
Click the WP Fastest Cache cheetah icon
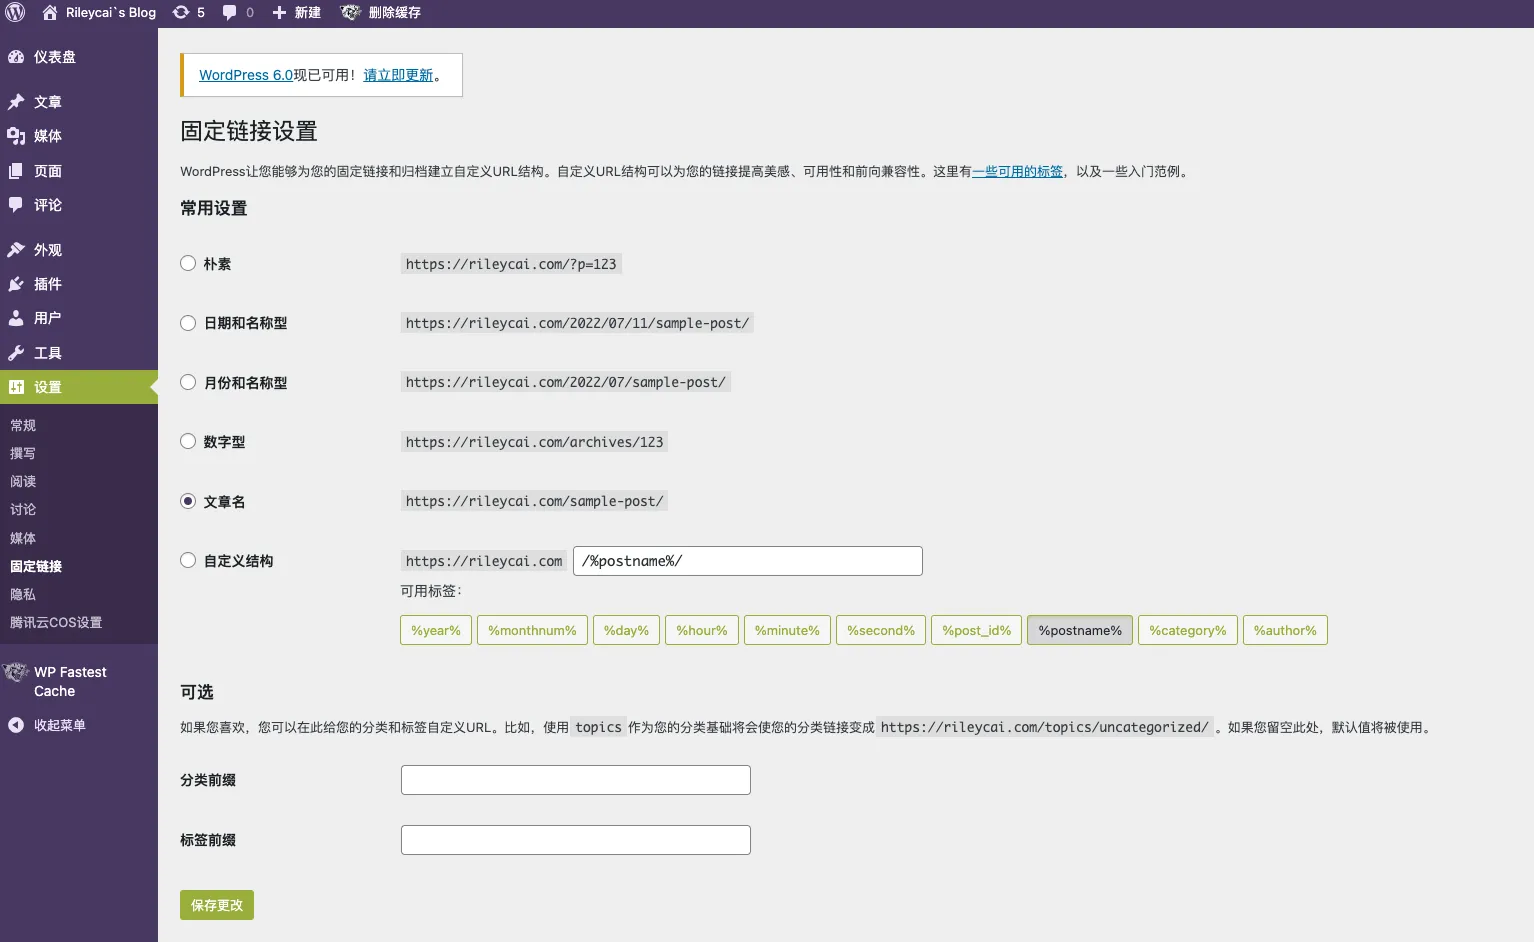pos(16,672)
